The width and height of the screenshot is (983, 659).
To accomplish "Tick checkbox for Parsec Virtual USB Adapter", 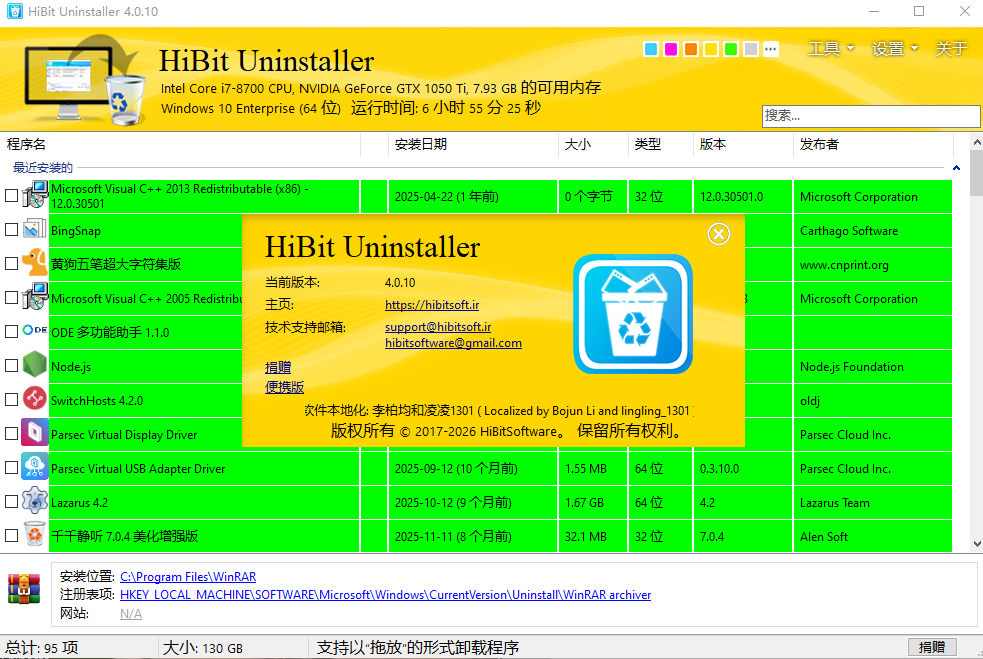I will pos(11,468).
